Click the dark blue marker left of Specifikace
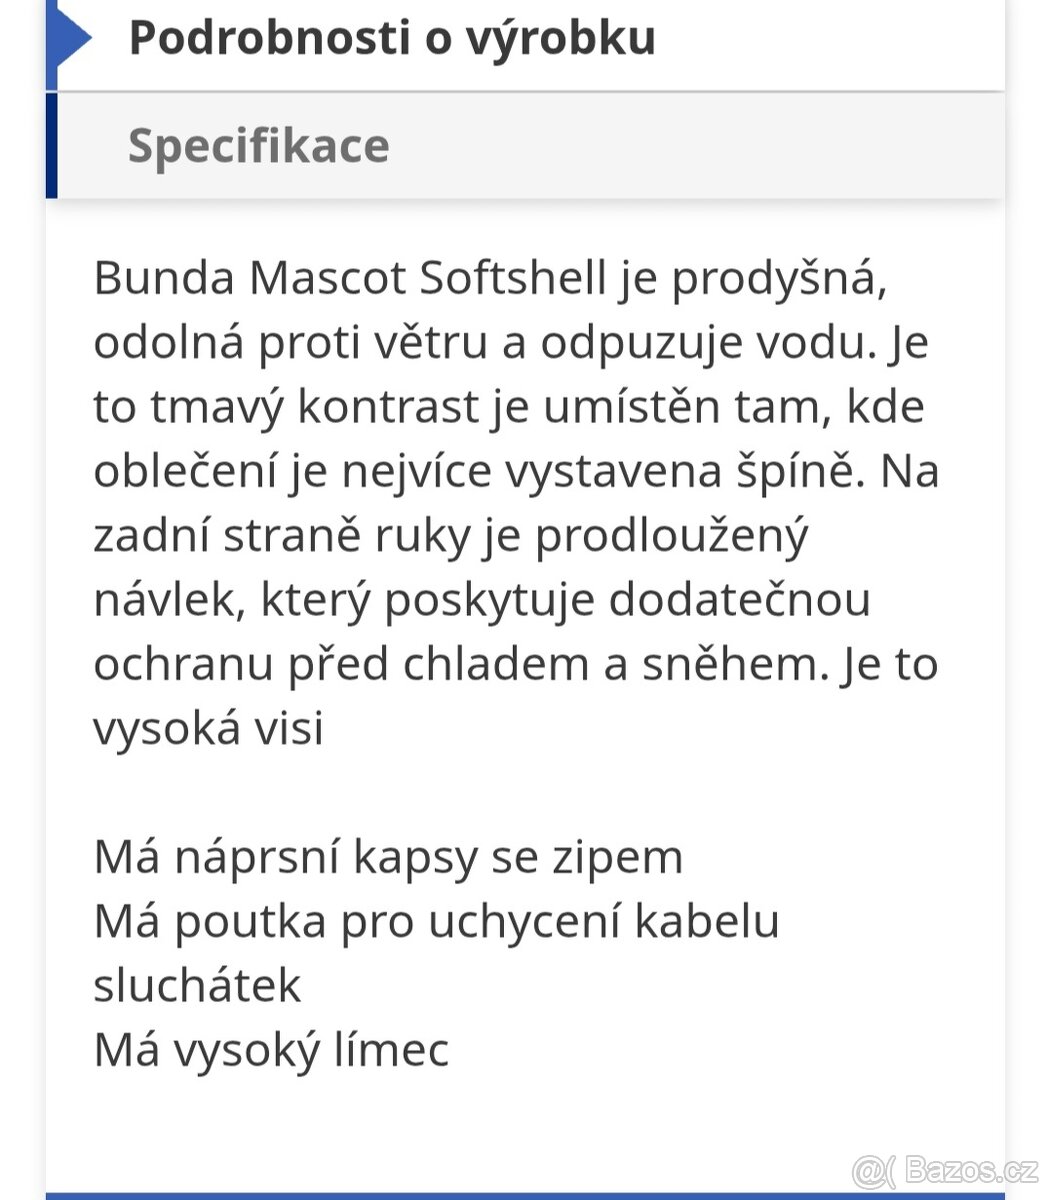1049x1200 pixels. coord(52,146)
